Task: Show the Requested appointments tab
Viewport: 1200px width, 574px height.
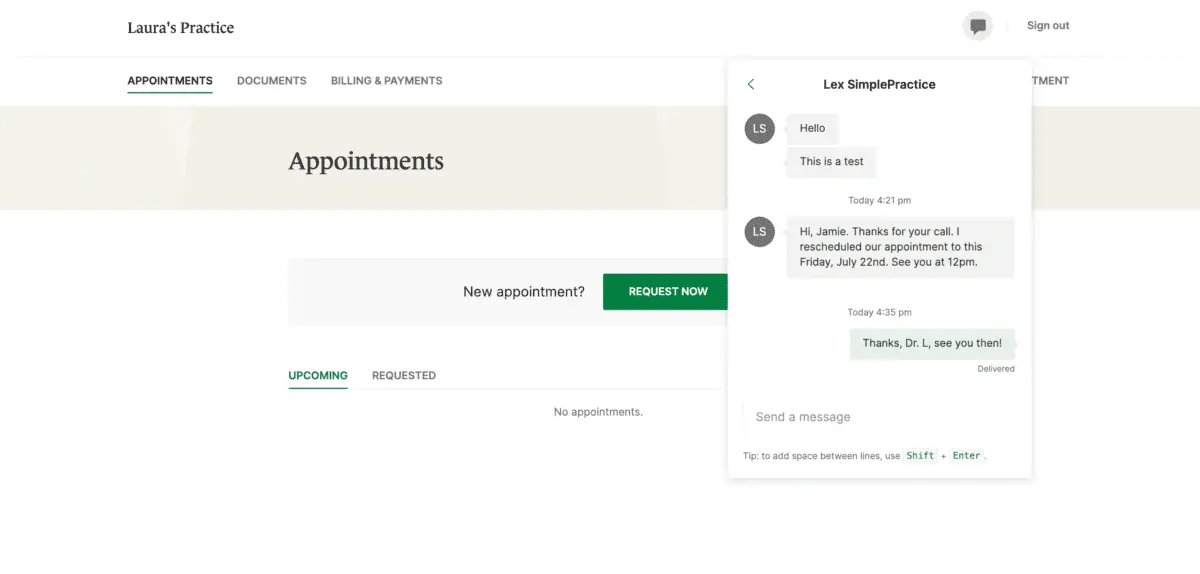Action: (404, 376)
